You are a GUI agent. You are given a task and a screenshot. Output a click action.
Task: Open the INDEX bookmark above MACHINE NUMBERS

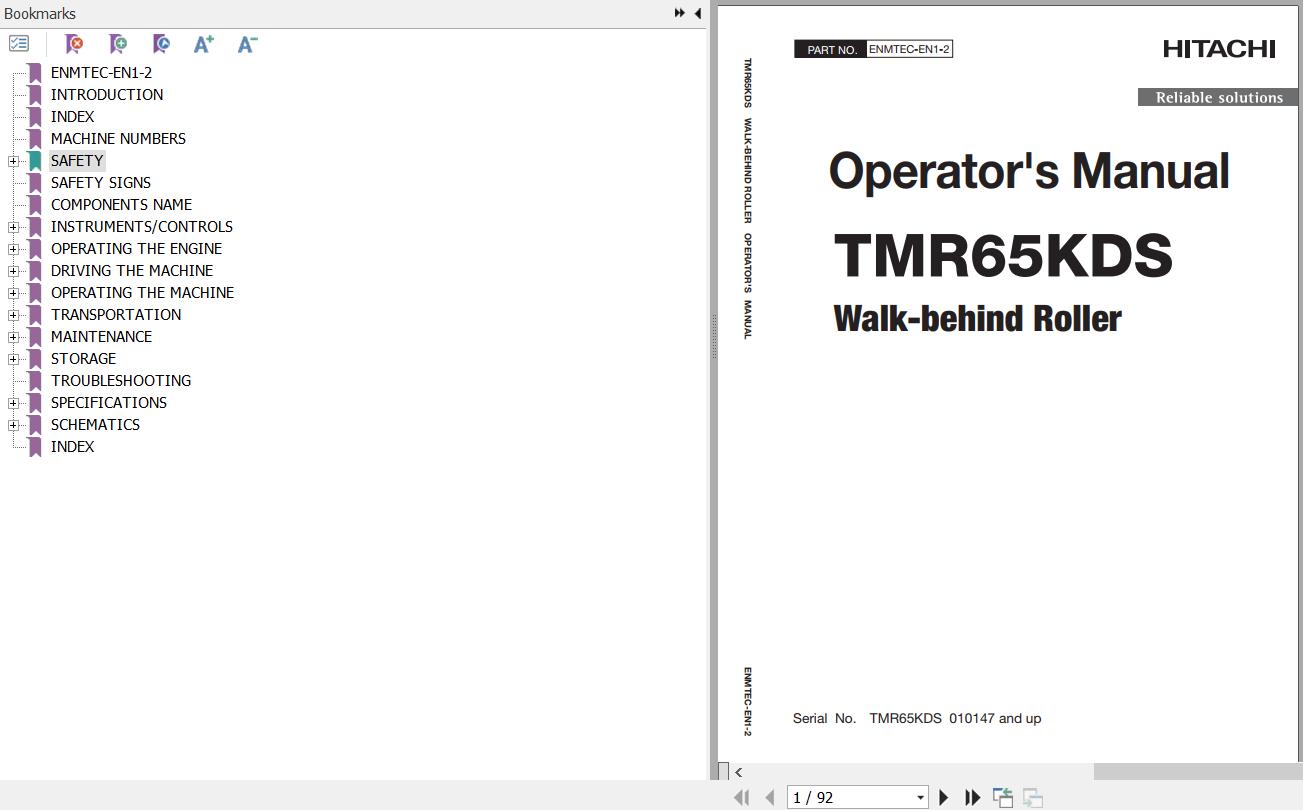coord(72,117)
